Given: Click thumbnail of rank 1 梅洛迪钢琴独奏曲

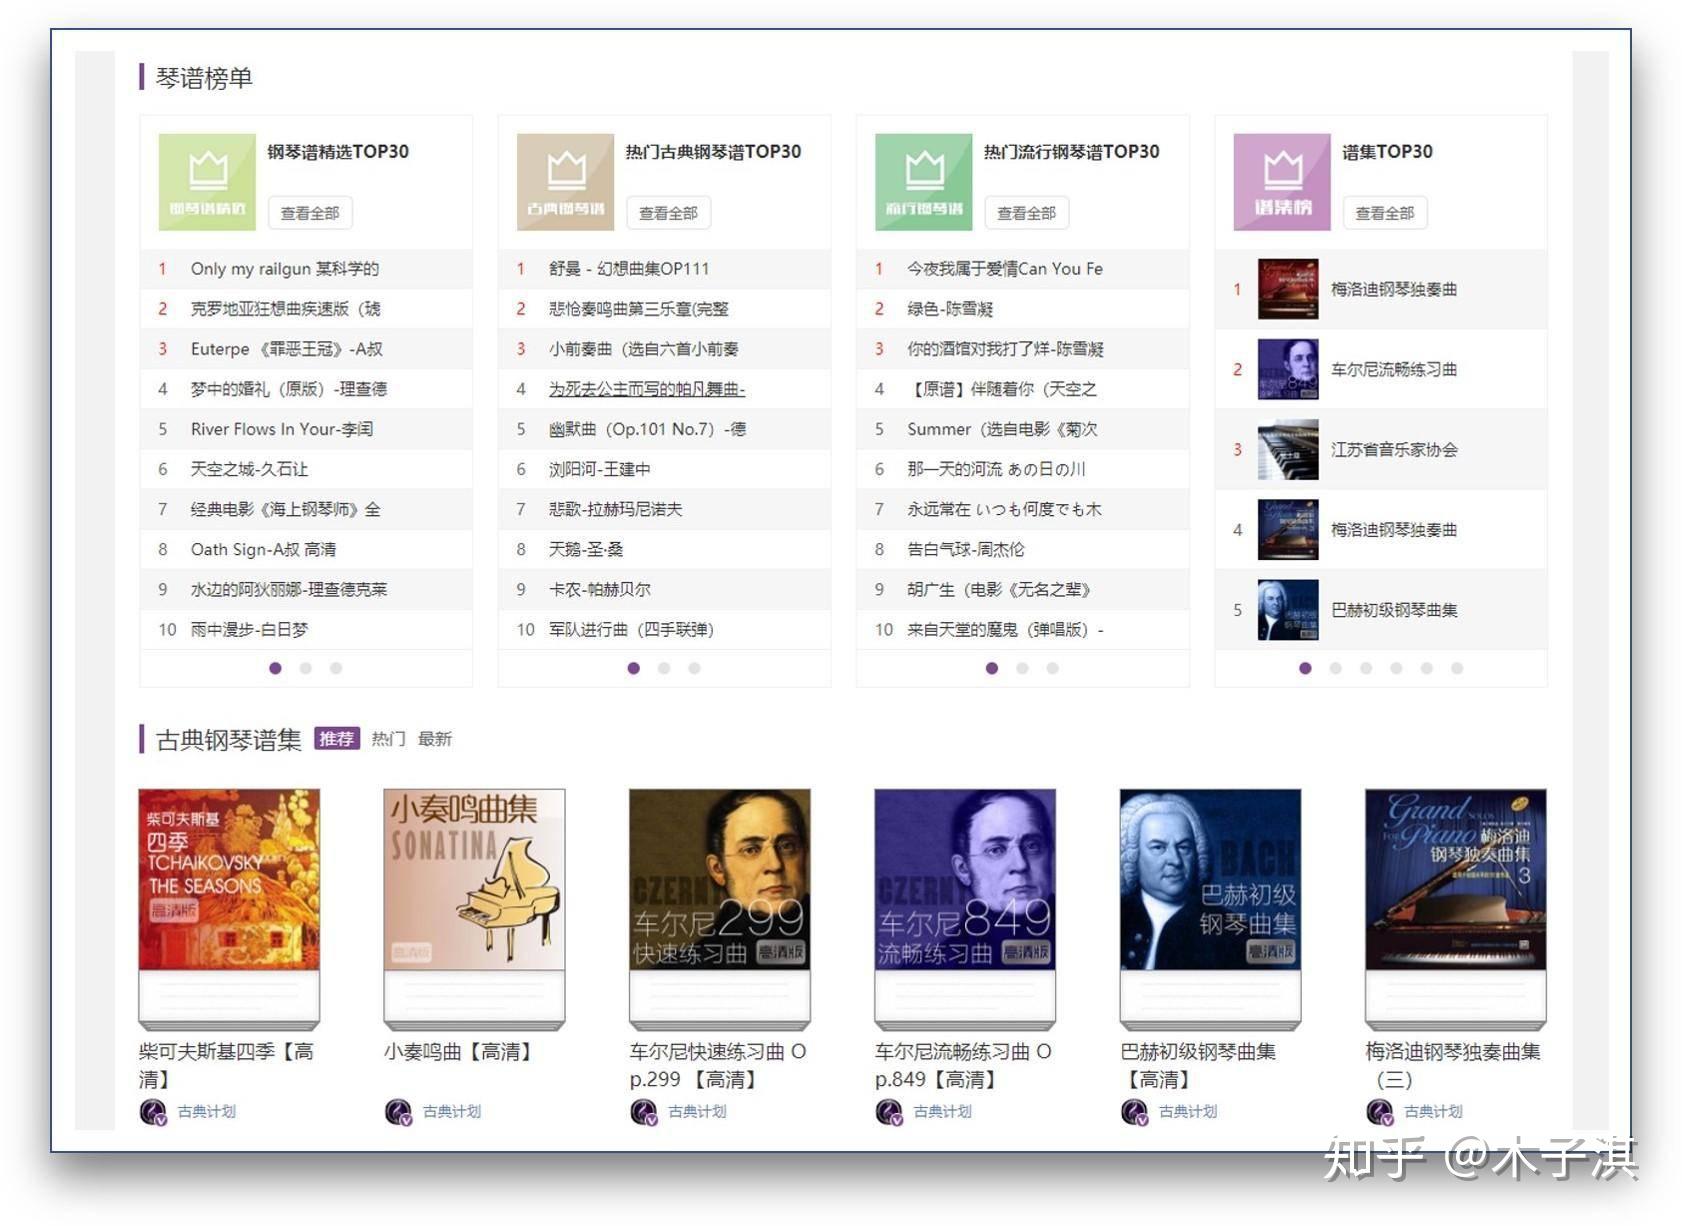Looking at the screenshot, I should (1288, 289).
